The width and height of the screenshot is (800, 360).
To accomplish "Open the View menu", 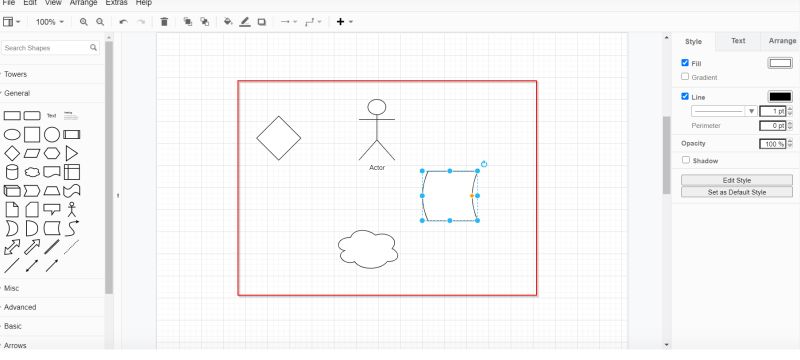I will pyautogui.click(x=53, y=3).
